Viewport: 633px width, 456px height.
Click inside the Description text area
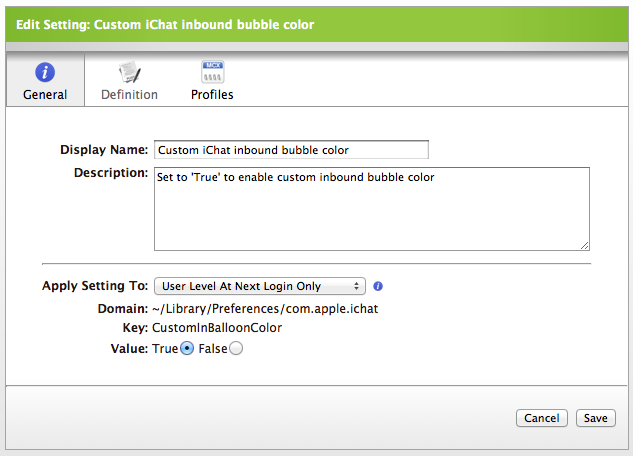pos(372,209)
